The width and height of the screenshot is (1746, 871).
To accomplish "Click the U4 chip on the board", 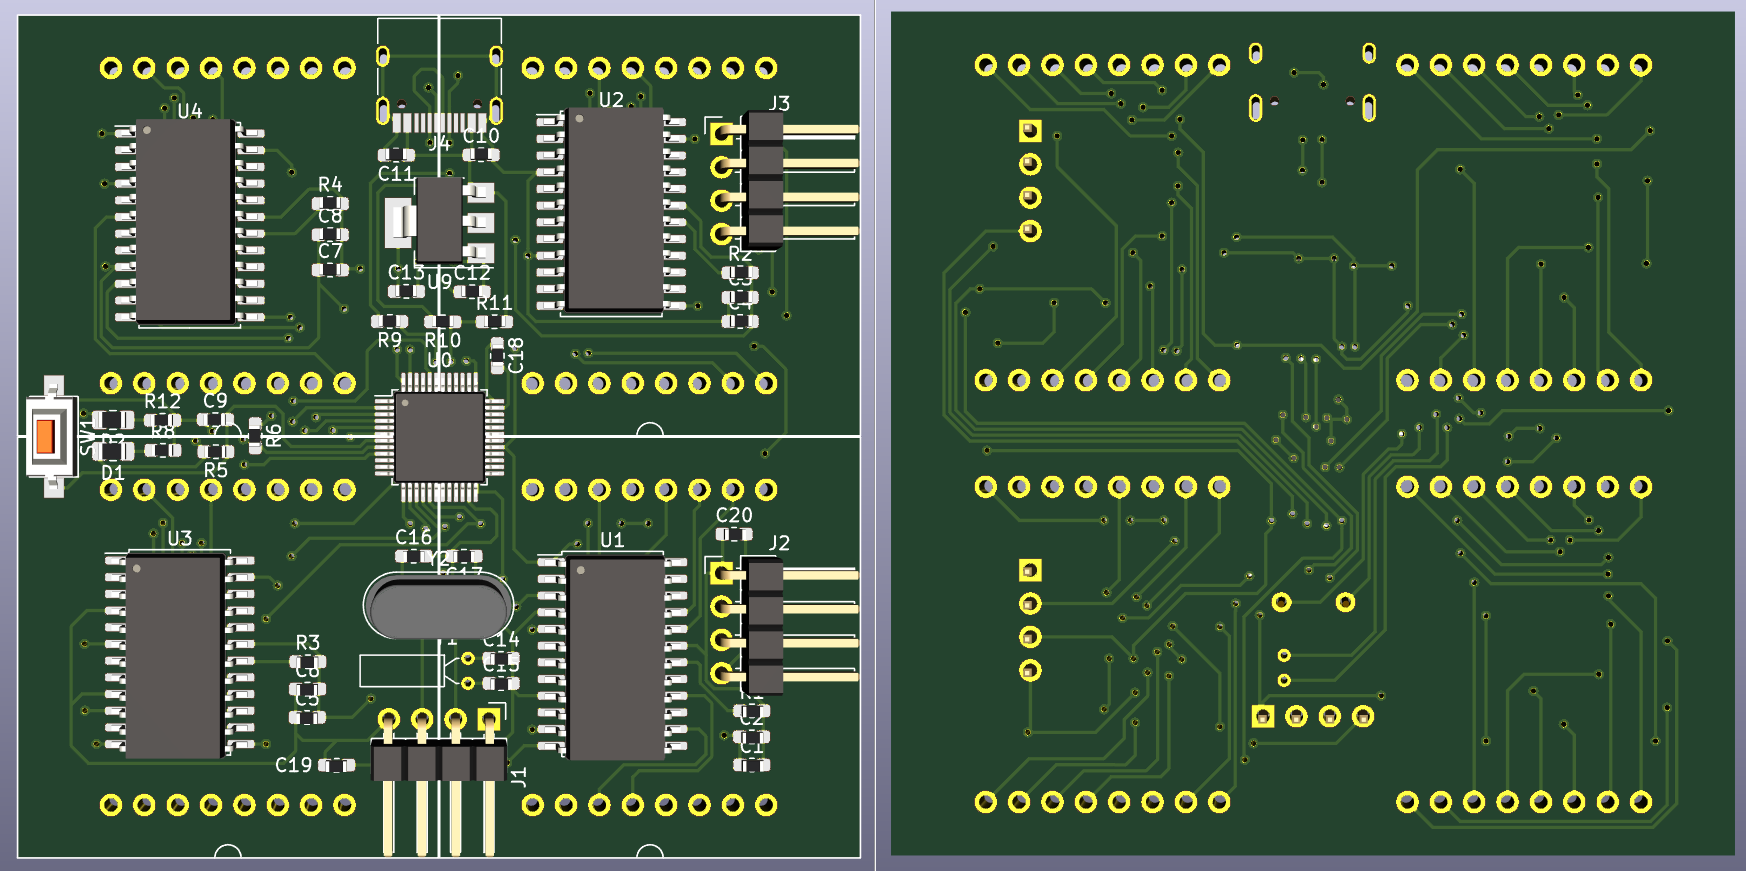I will click(x=185, y=221).
